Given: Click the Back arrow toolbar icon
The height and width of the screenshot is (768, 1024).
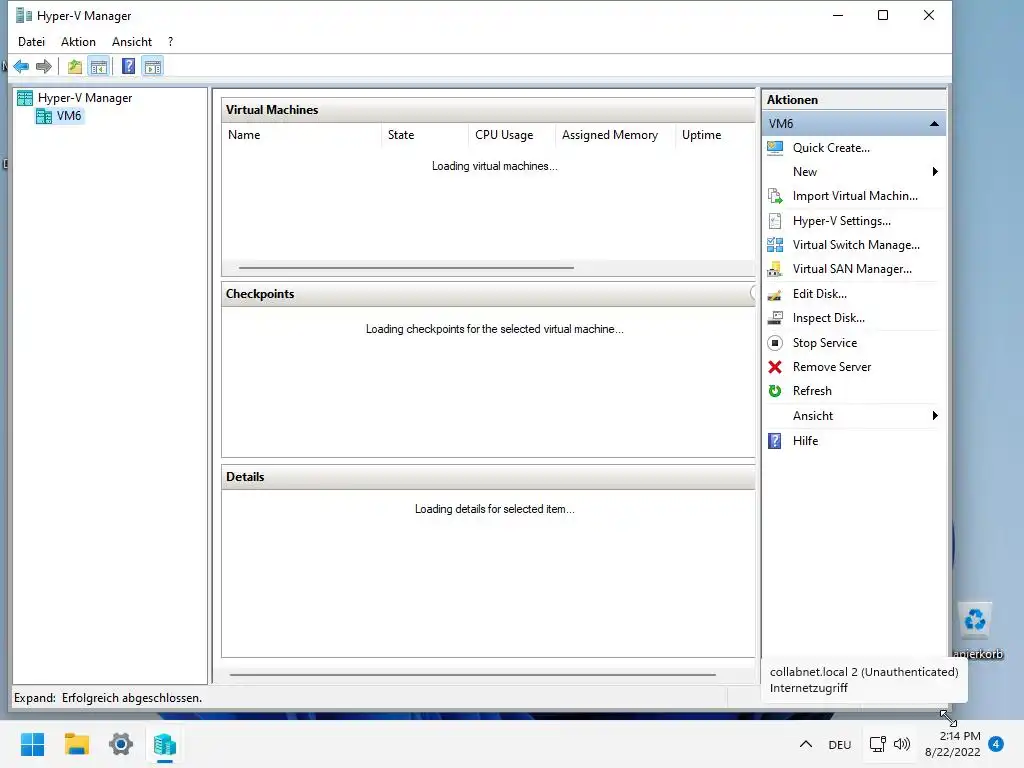Looking at the screenshot, I should click(21, 66).
